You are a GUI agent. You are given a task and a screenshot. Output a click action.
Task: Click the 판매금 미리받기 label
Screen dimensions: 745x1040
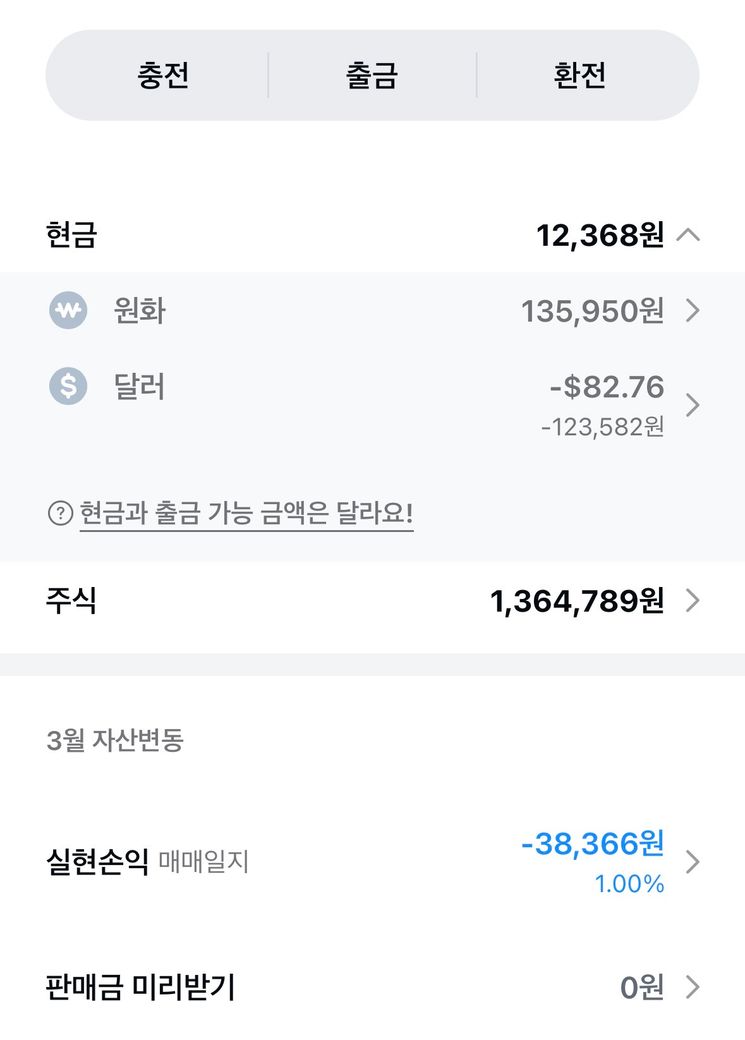point(140,988)
